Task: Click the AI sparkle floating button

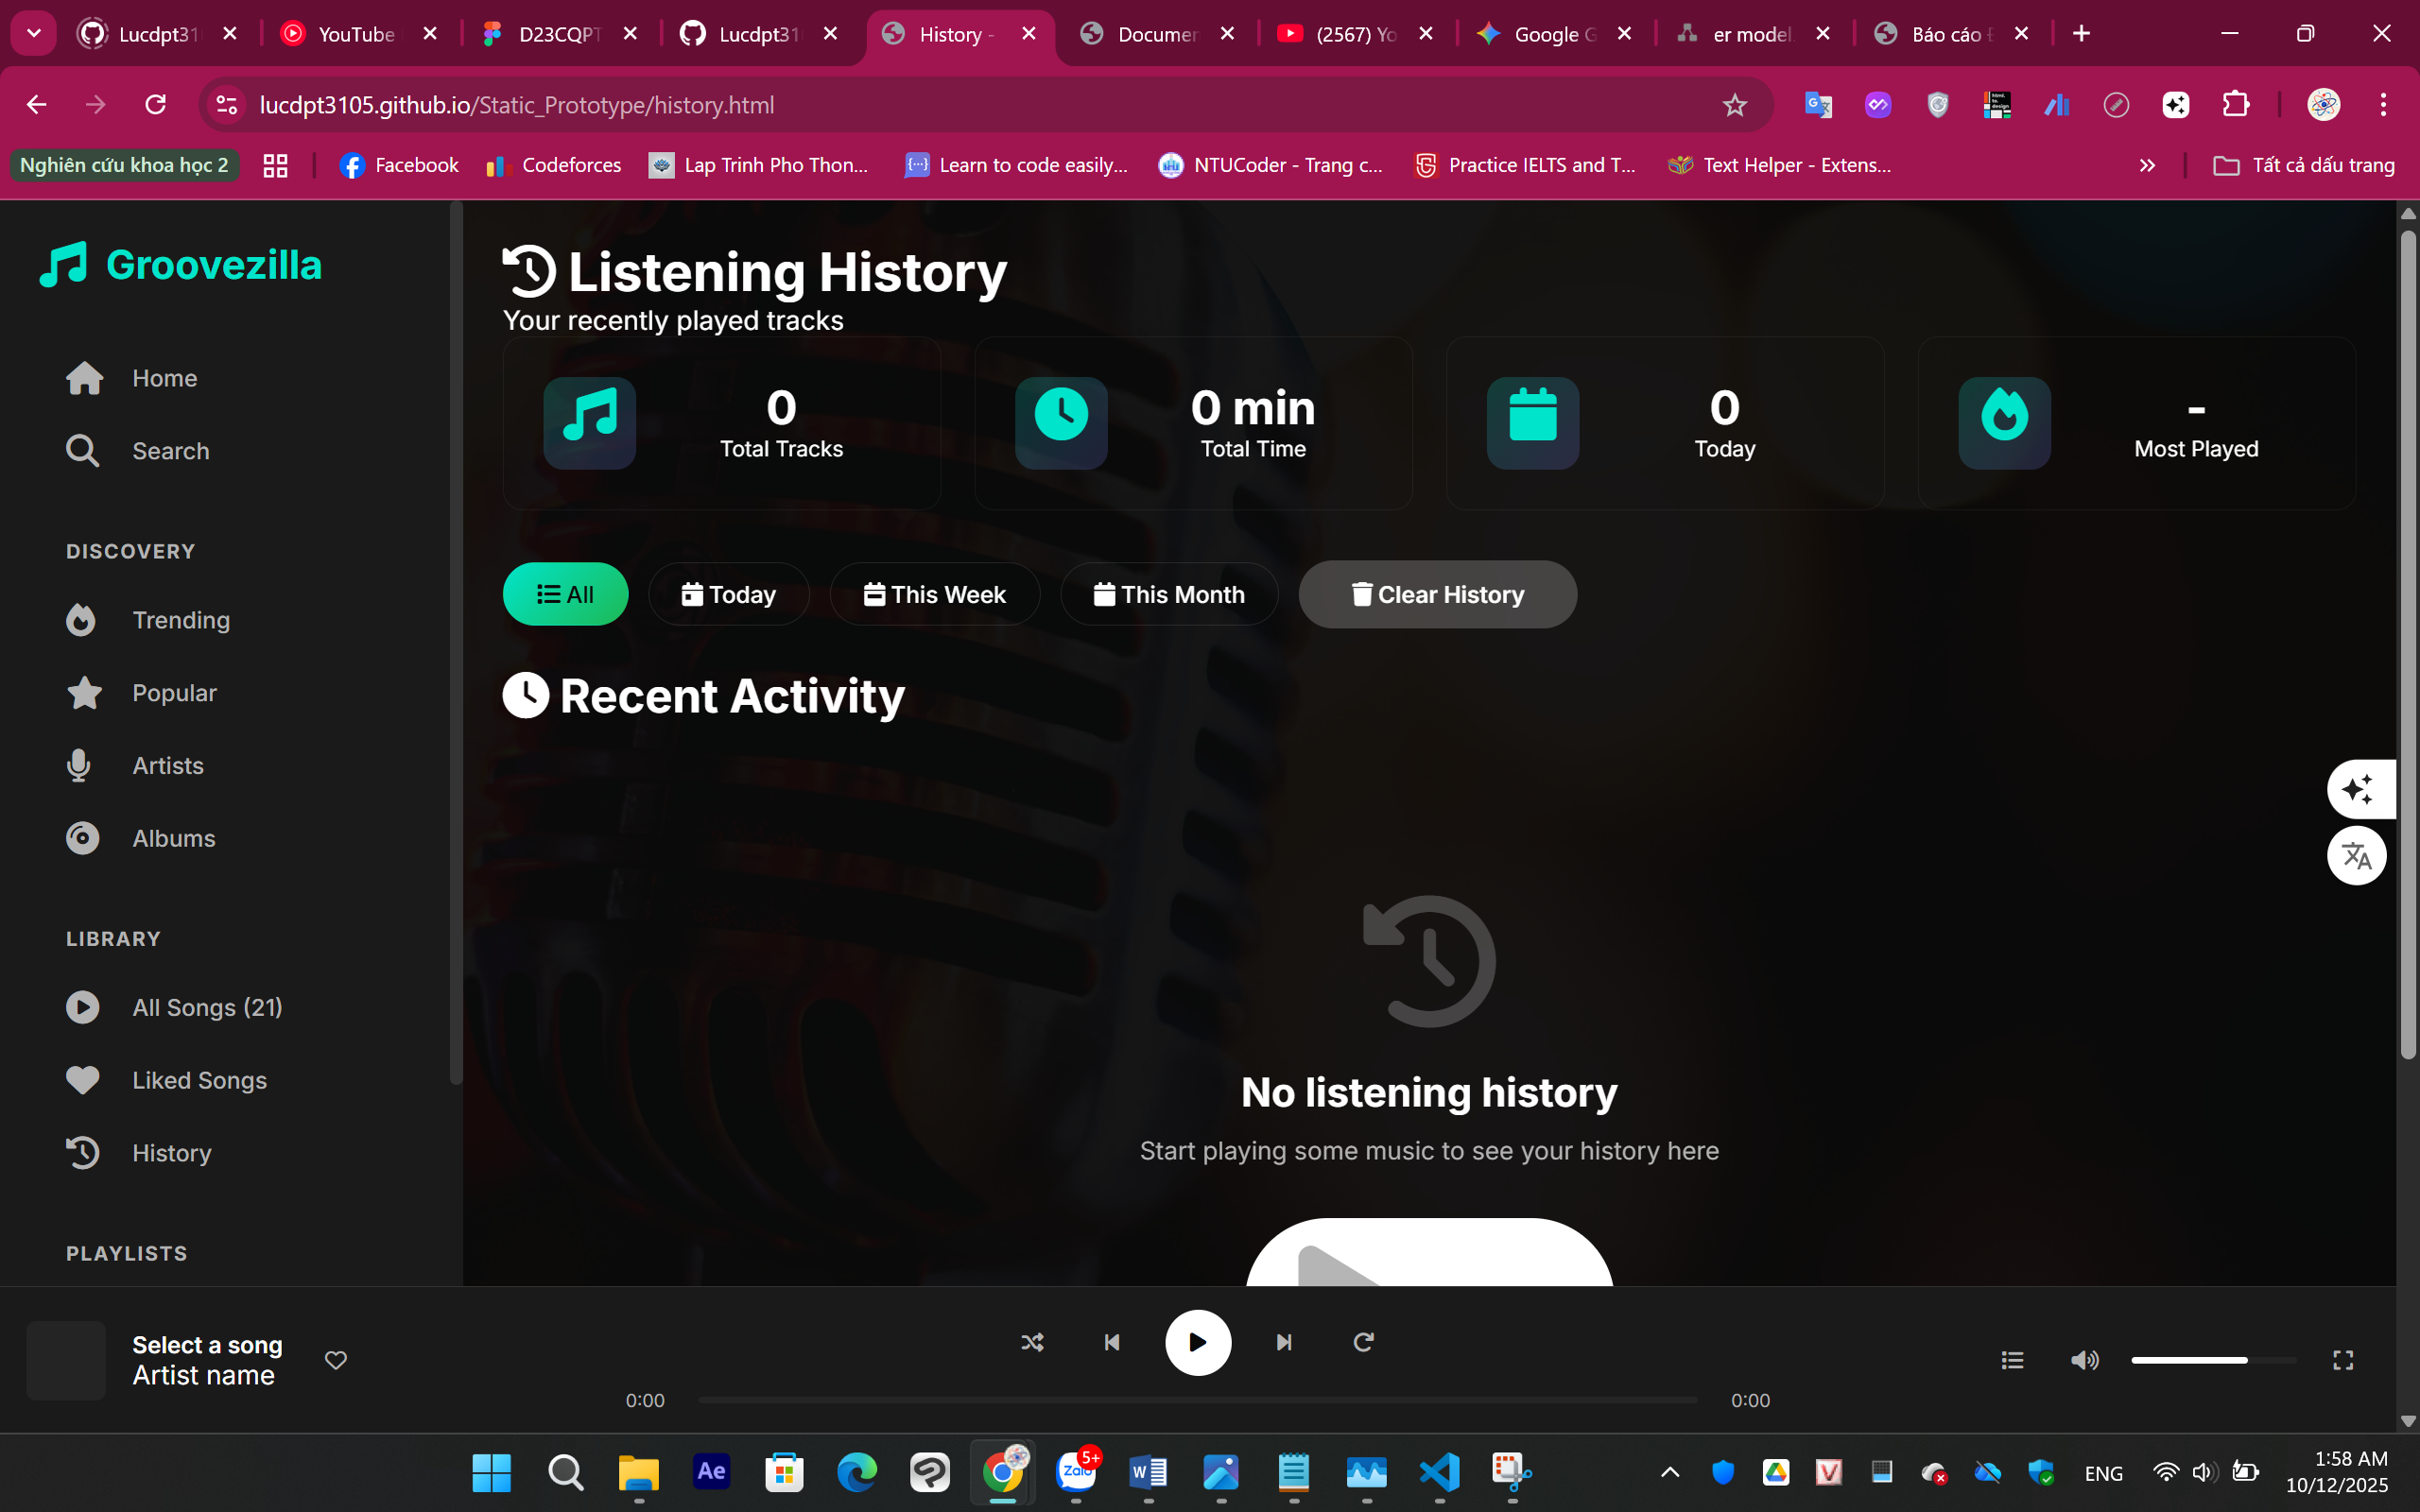Action: 2358,789
